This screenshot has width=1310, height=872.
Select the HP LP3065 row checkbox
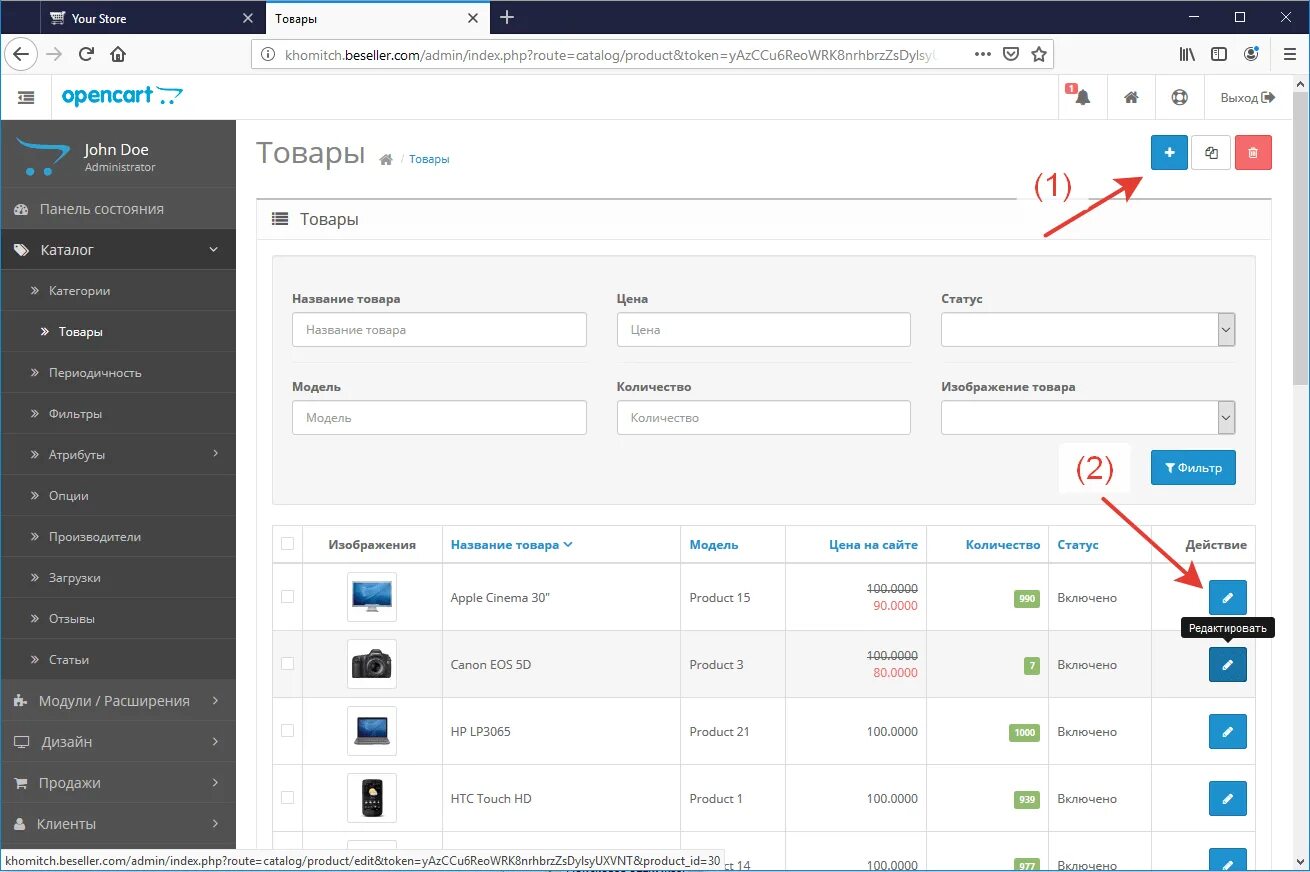tap(288, 730)
